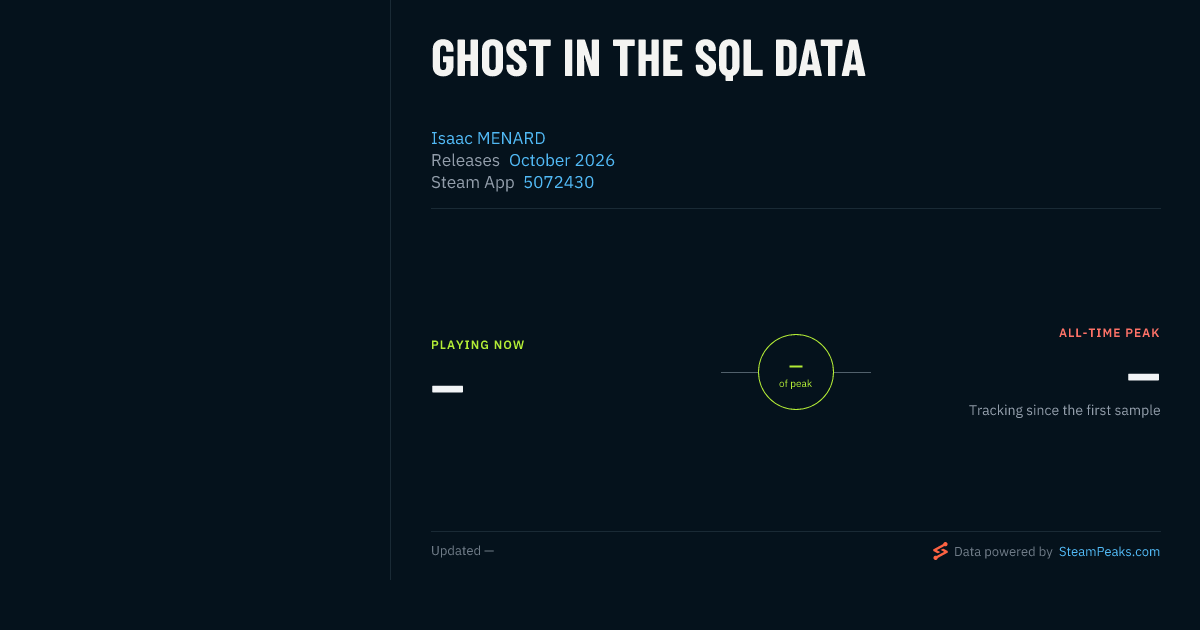Visit the SteamPeaks.com link

tap(1109, 551)
